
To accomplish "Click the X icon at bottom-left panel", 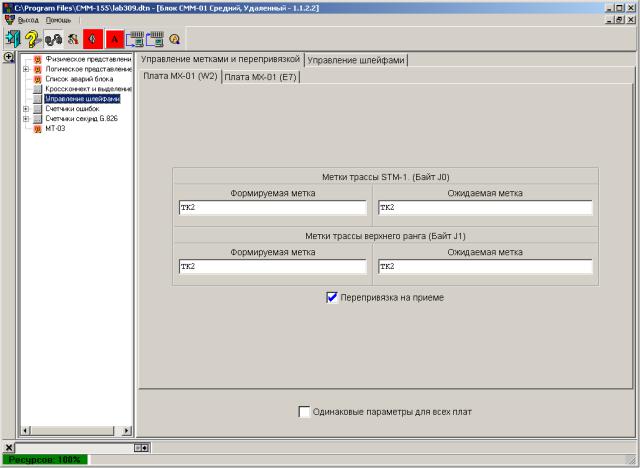I will pyautogui.click(x=9, y=448).
